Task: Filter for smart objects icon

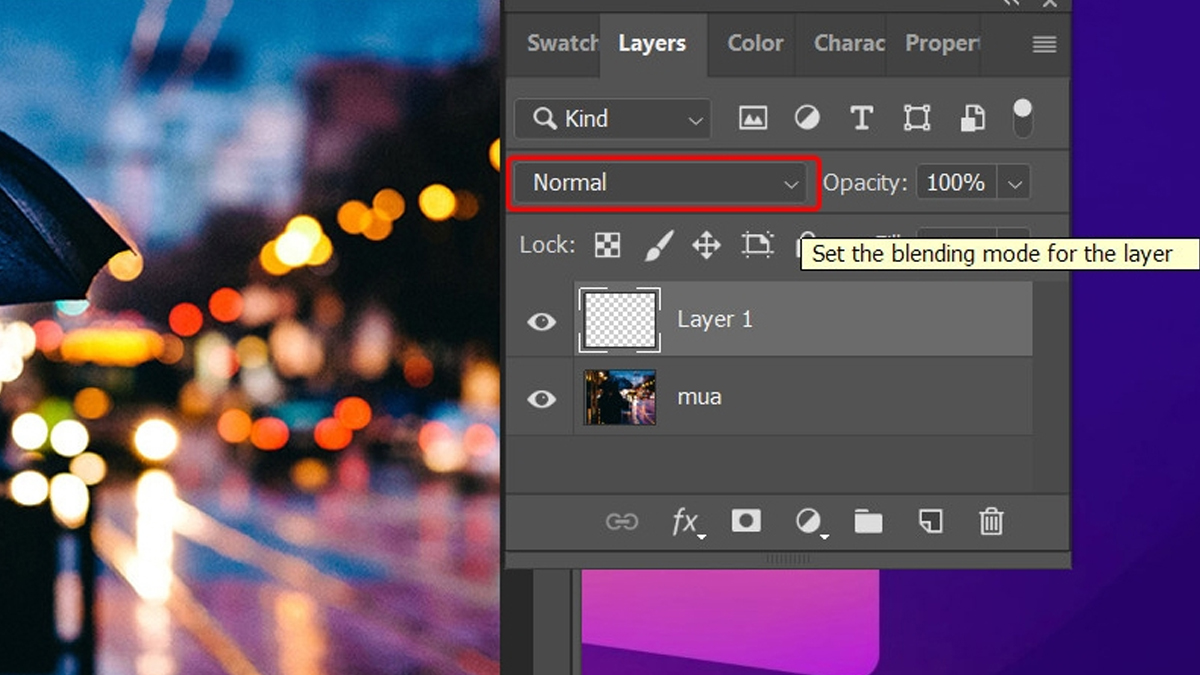Action: 972,119
